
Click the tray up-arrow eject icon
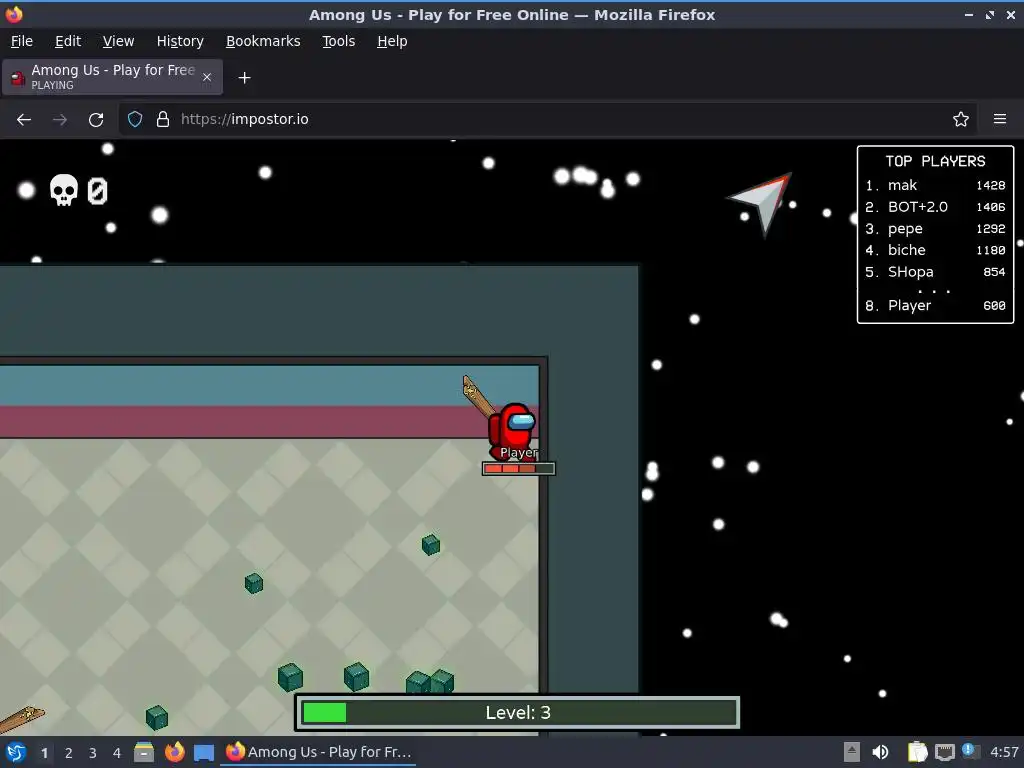tap(852, 752)
